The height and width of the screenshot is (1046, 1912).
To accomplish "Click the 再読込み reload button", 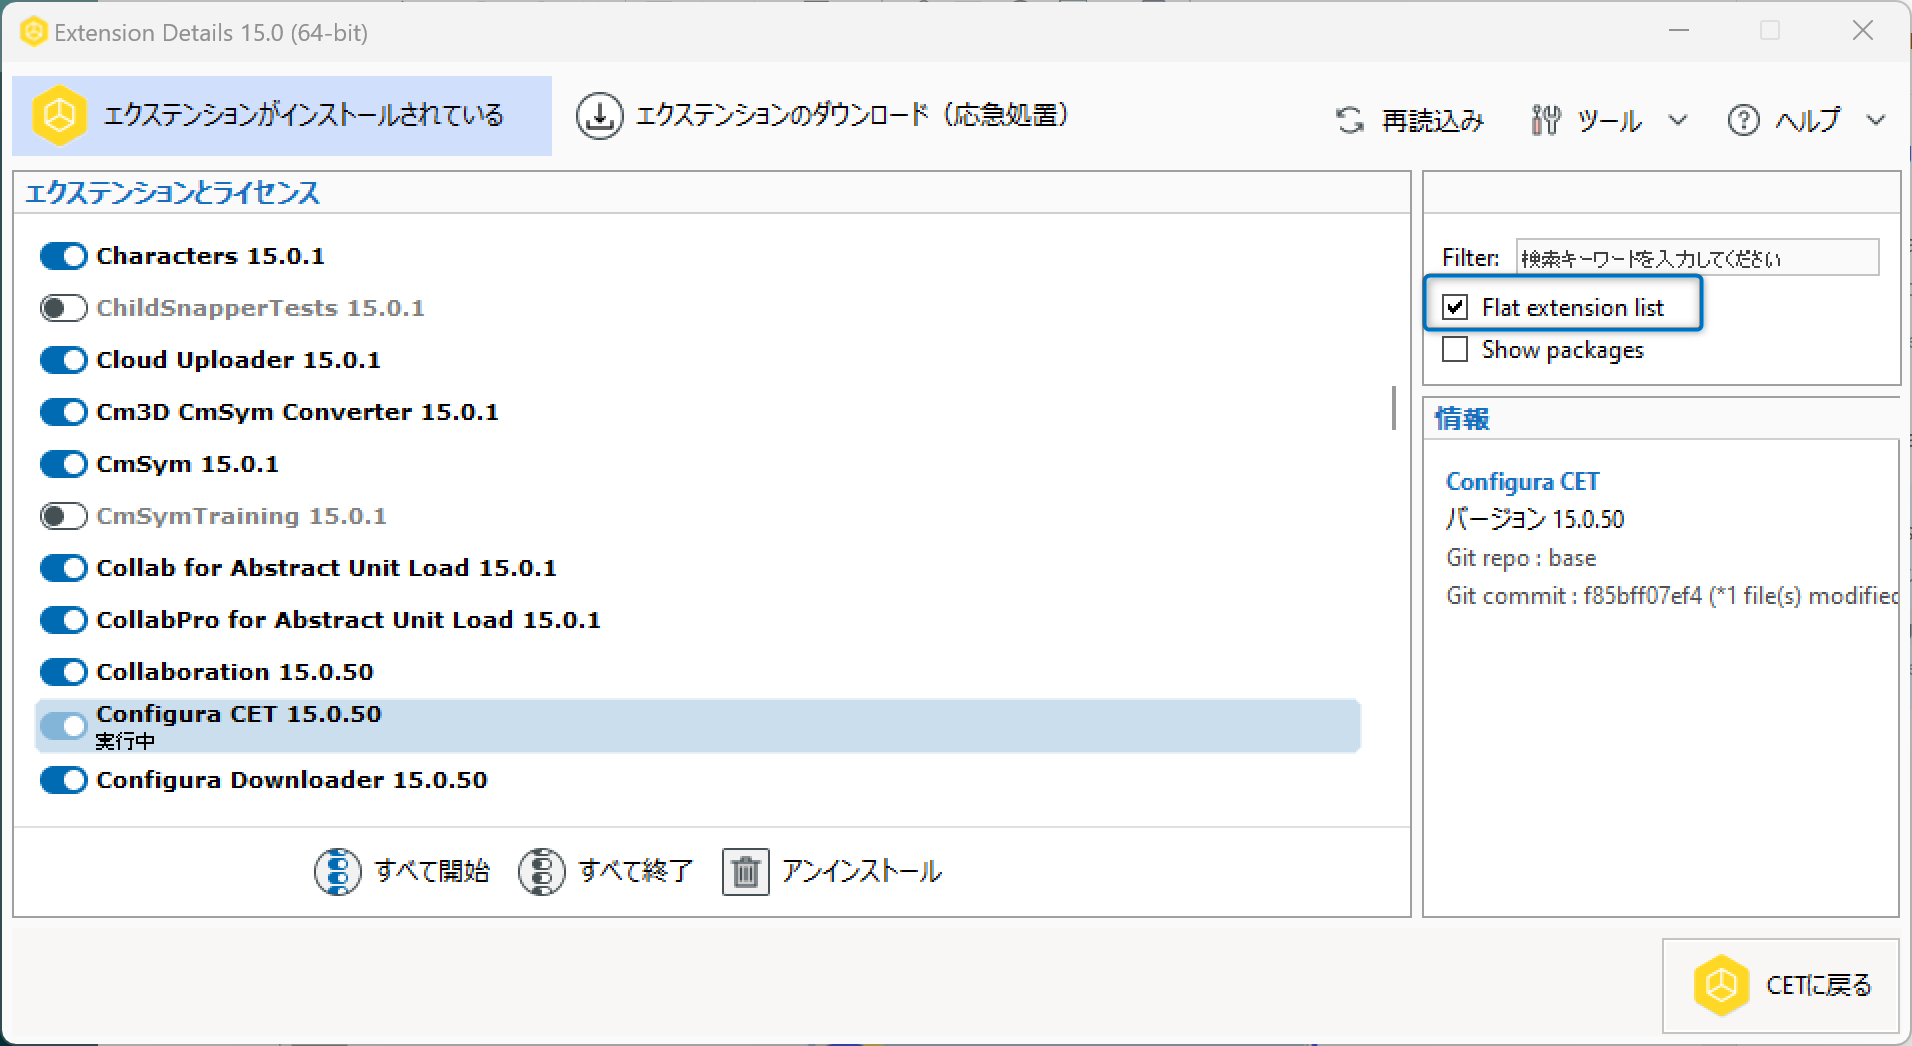I will tap(1410, 121).
